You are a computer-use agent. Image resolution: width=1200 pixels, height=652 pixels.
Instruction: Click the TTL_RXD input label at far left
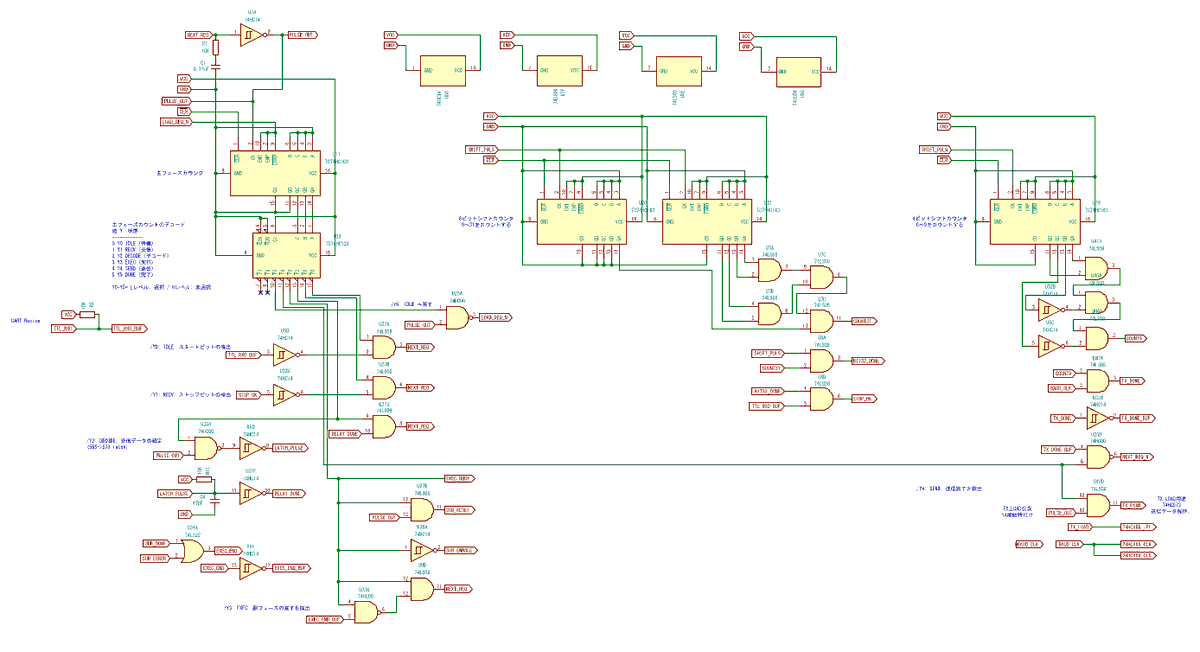pyautogui.click(x=64, y=328)
